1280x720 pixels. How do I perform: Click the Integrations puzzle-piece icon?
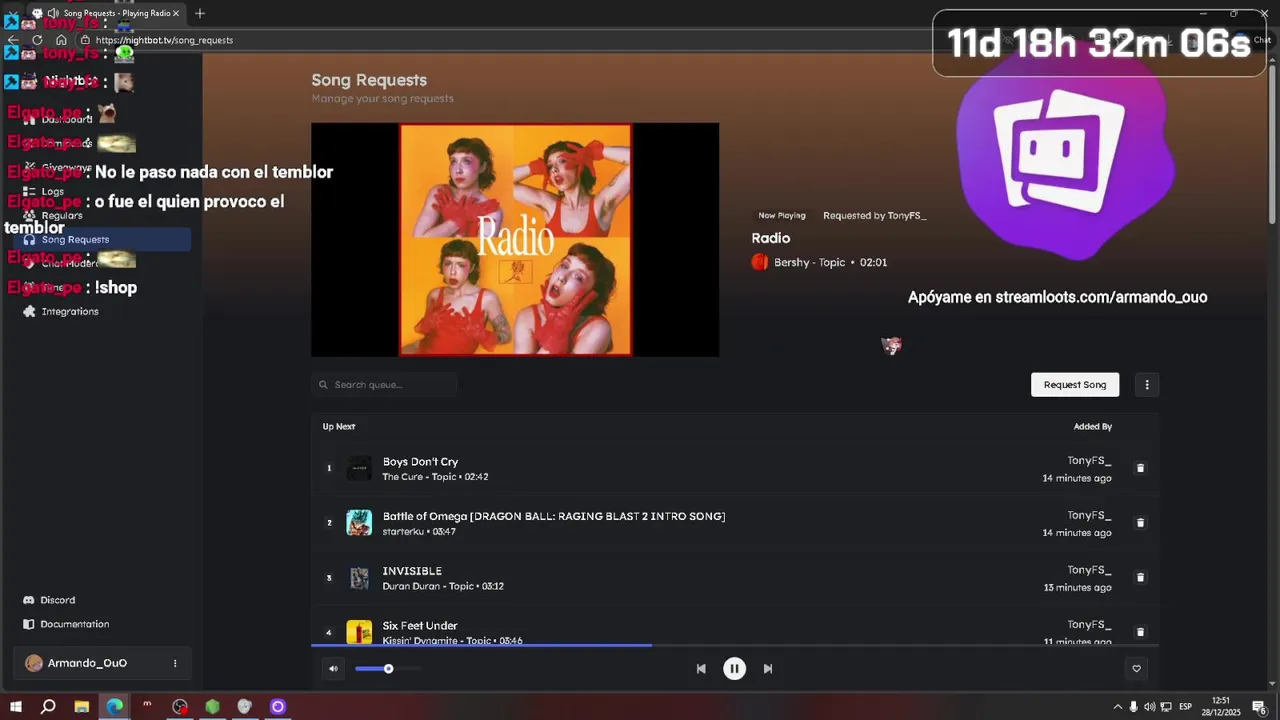[29, 311]
